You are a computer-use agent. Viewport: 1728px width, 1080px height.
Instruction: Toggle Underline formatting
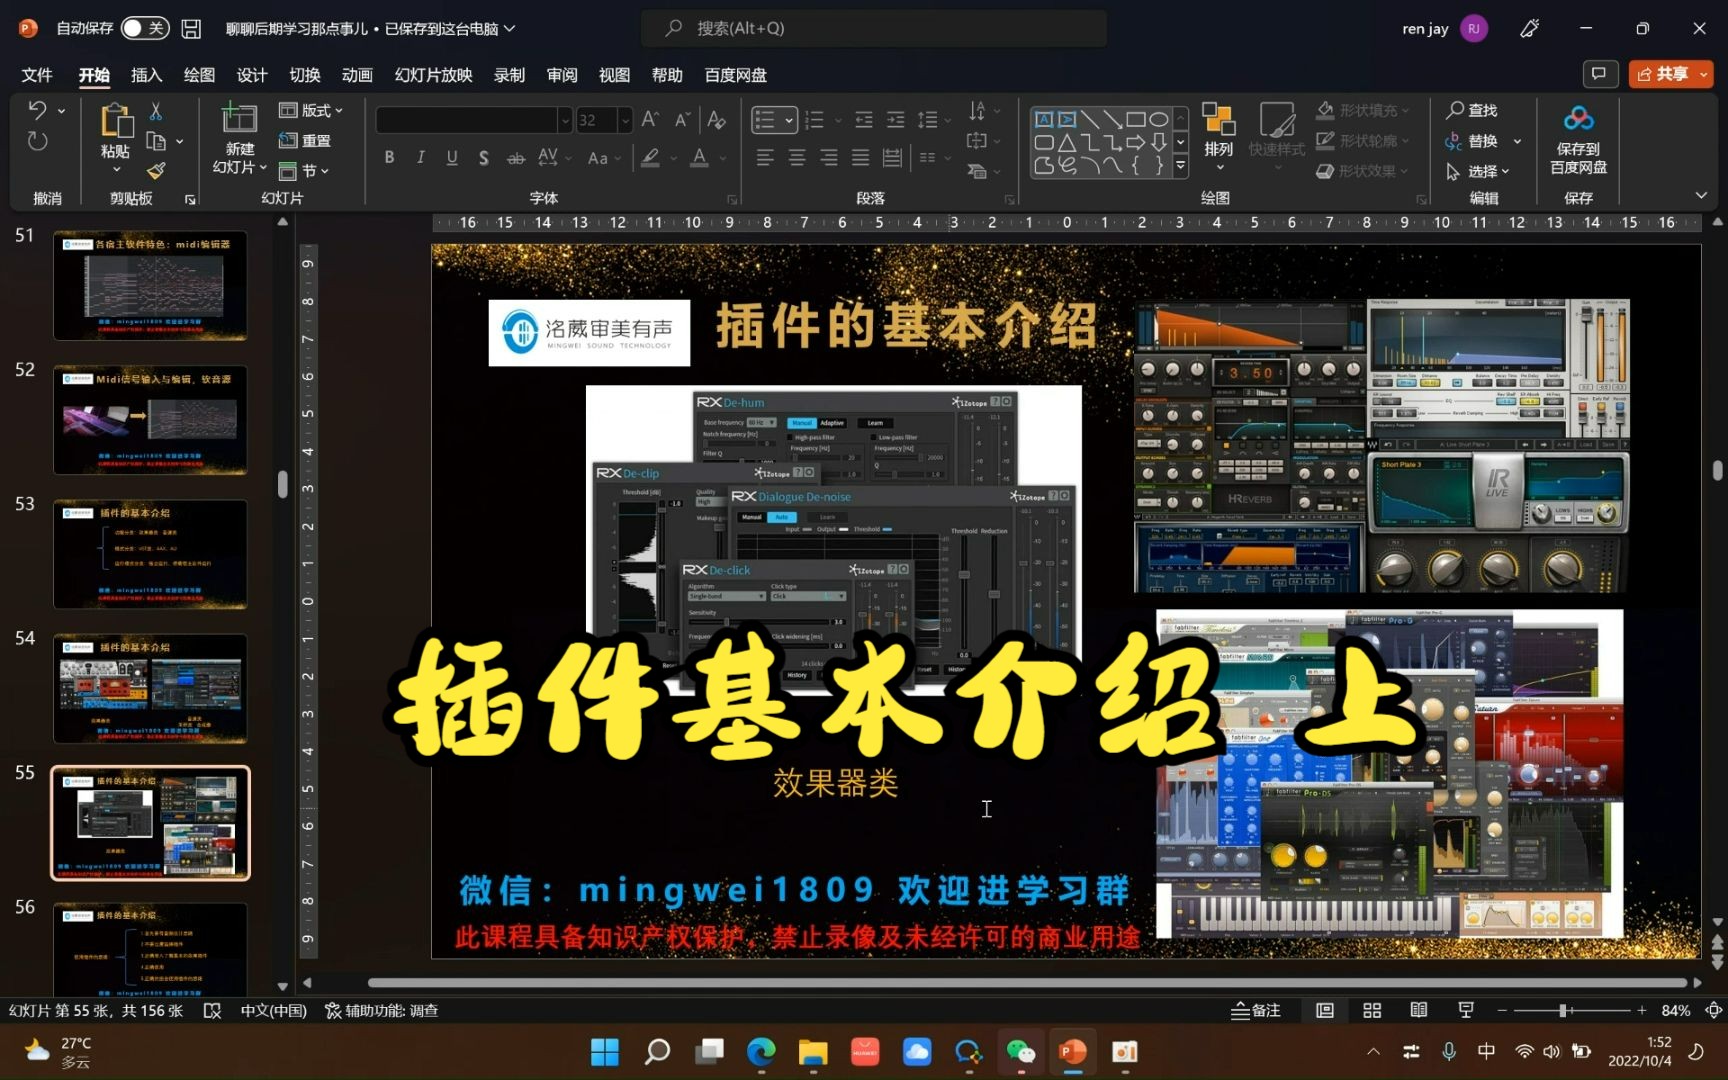(452, 157)
